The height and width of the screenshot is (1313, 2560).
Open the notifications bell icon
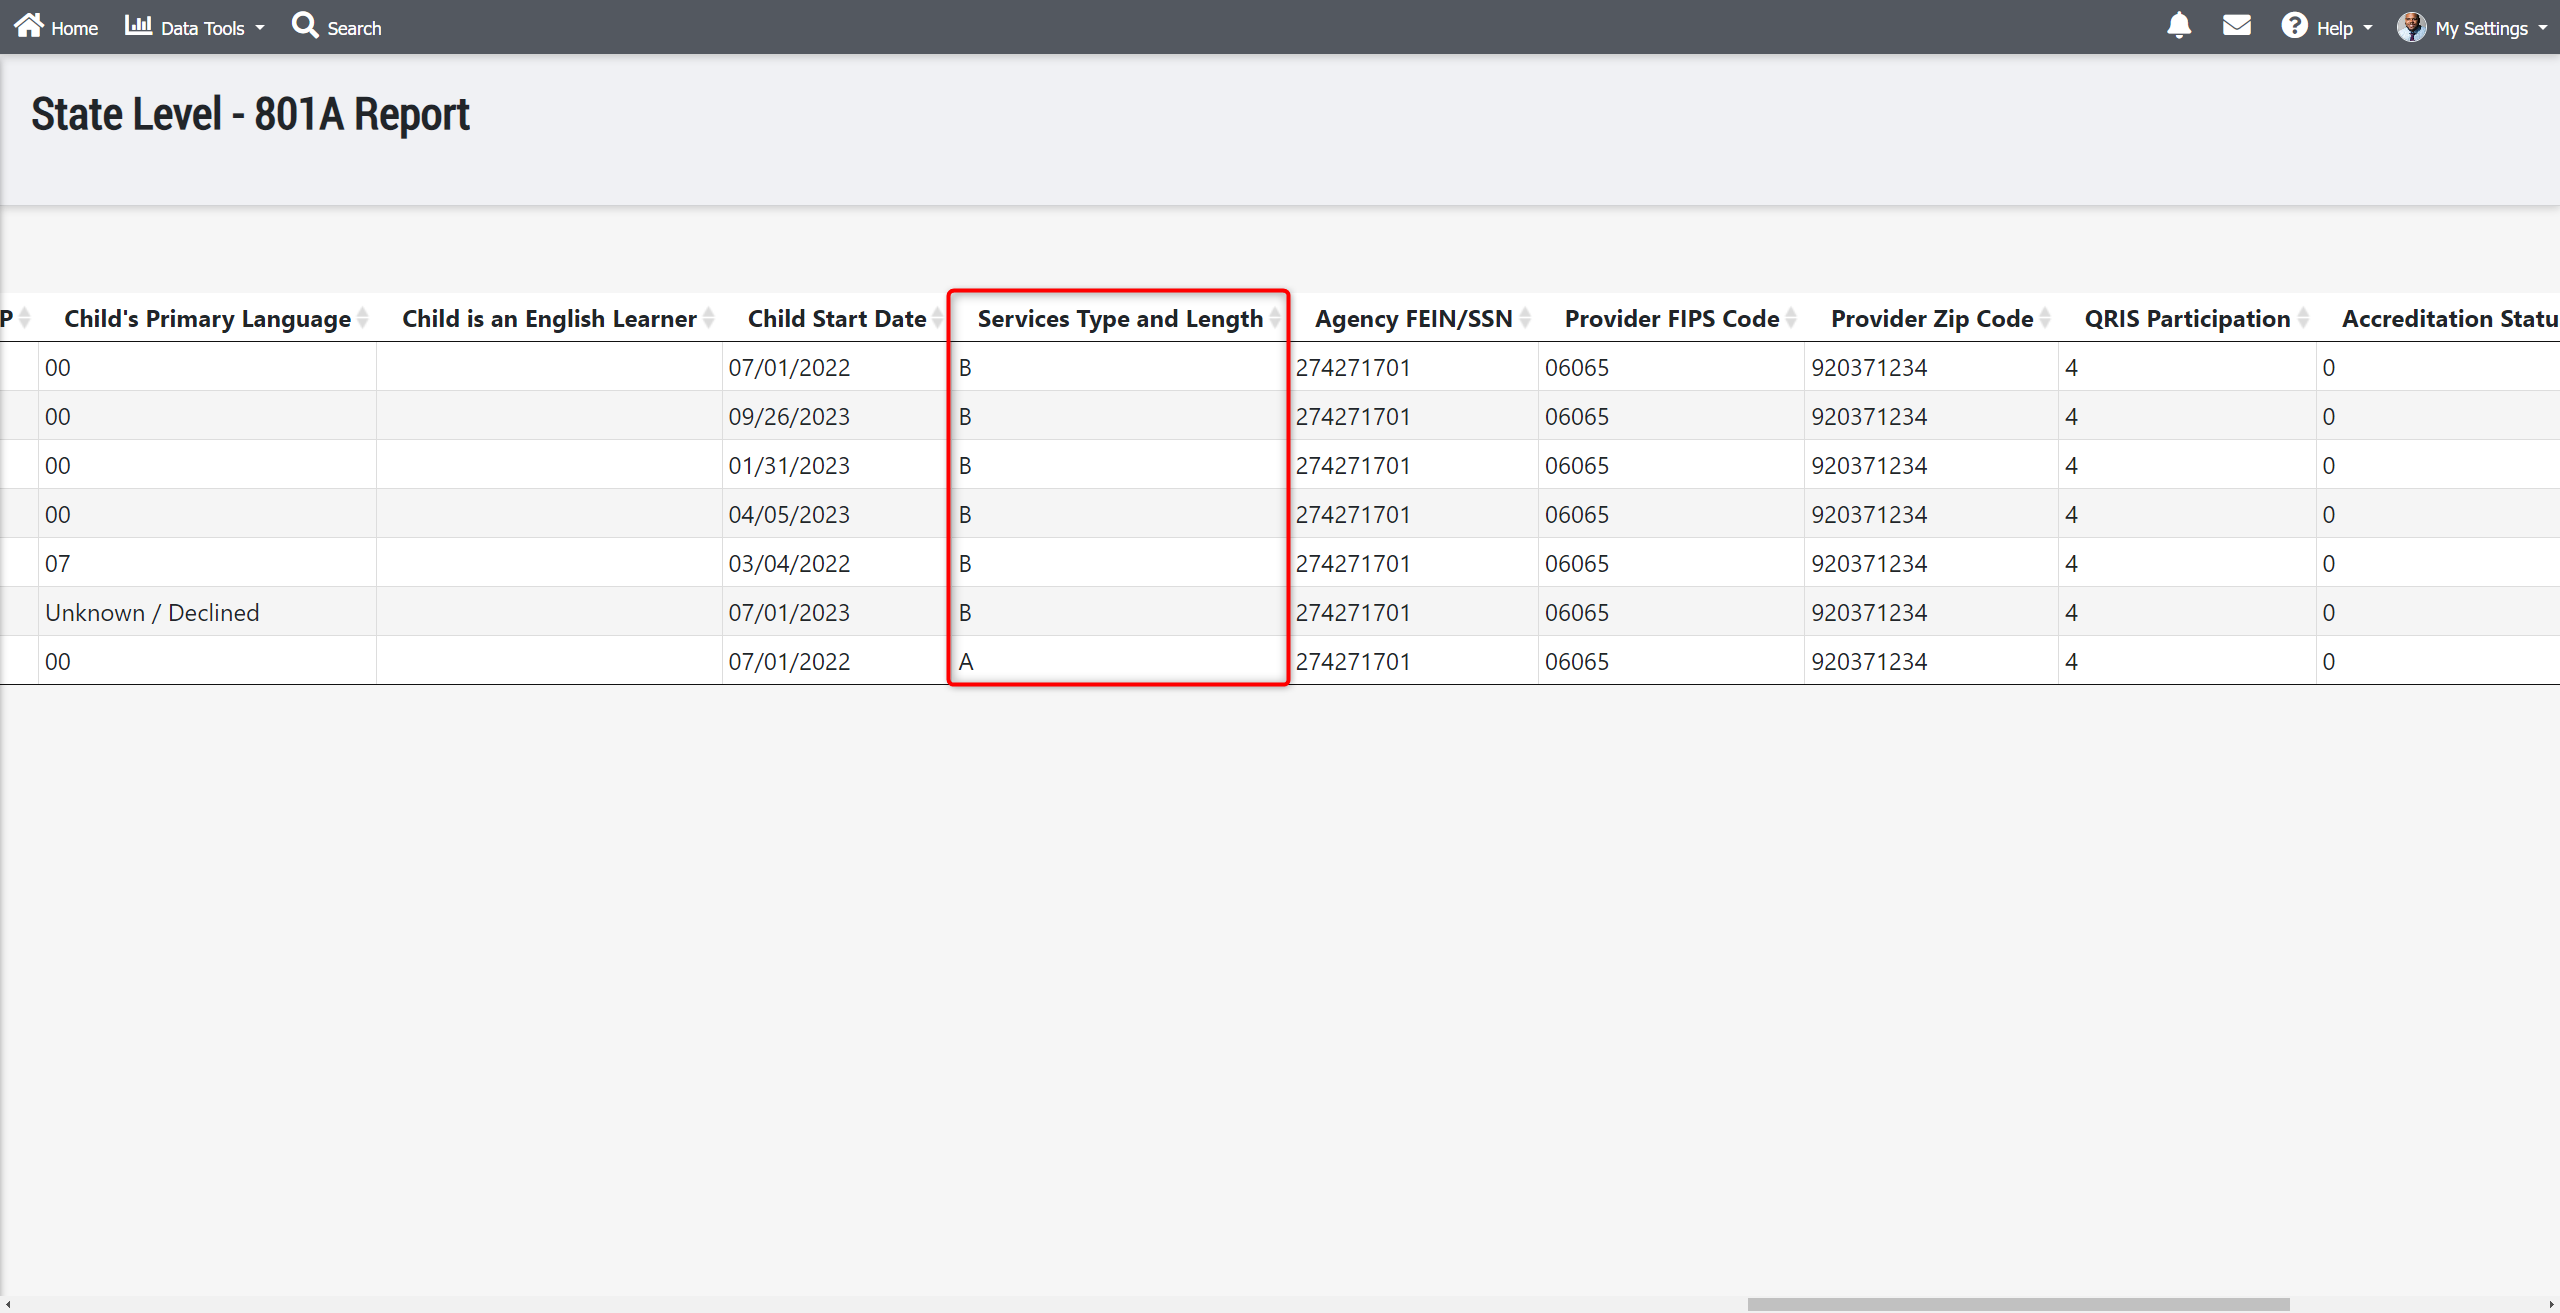coord(2179,26)
